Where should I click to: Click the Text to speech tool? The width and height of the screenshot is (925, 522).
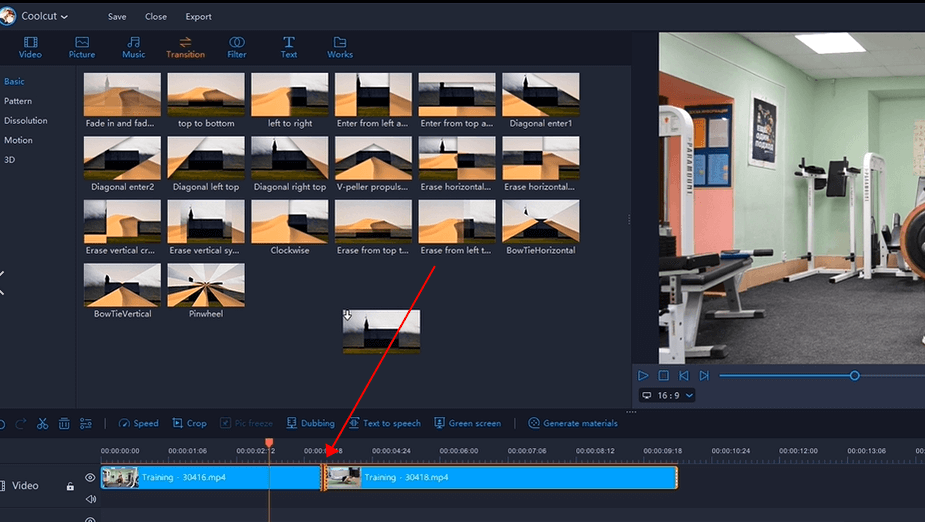385,423
